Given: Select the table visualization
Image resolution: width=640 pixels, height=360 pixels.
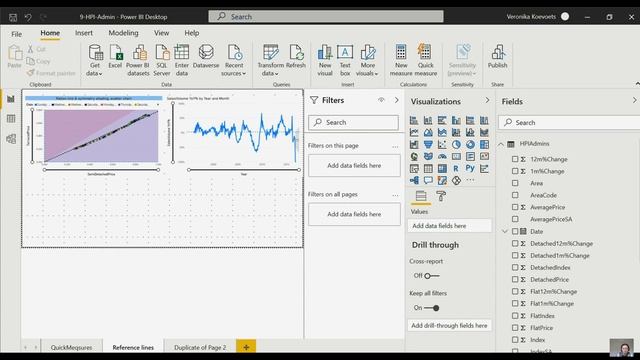Looking at the screenshot, I should pyautogui.click(x=428, y=168).
